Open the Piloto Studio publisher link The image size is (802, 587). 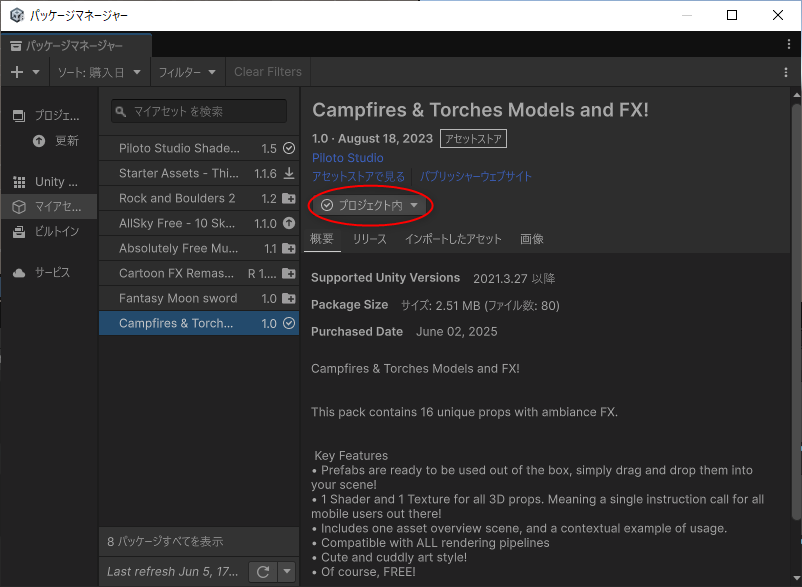click(x=348, y=158)
